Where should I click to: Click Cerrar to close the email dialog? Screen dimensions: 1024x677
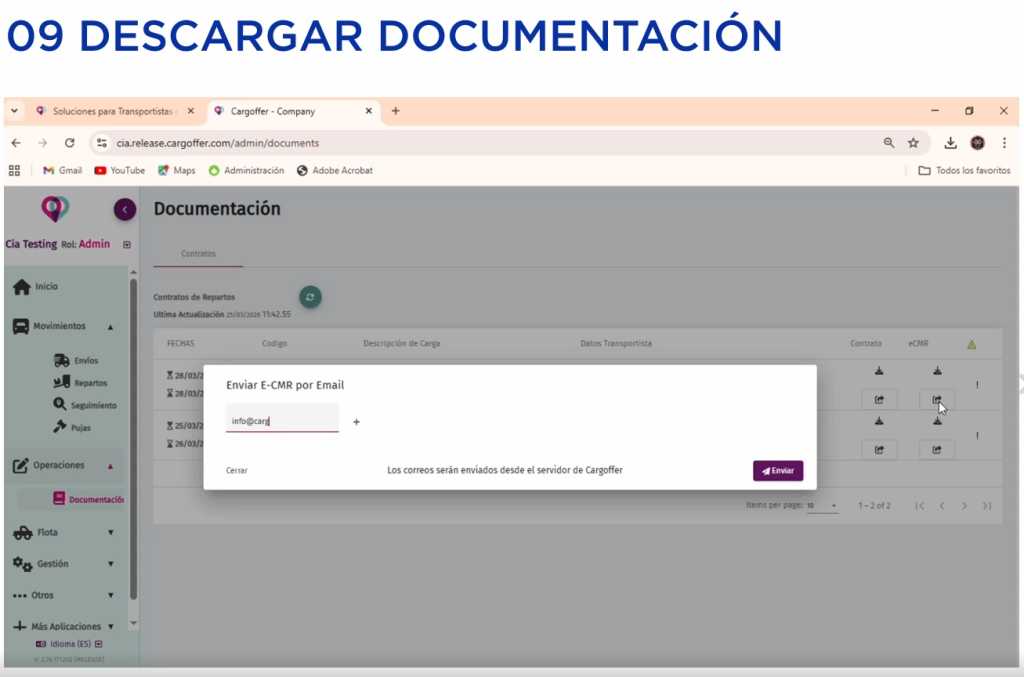click(x=237, y=470)
